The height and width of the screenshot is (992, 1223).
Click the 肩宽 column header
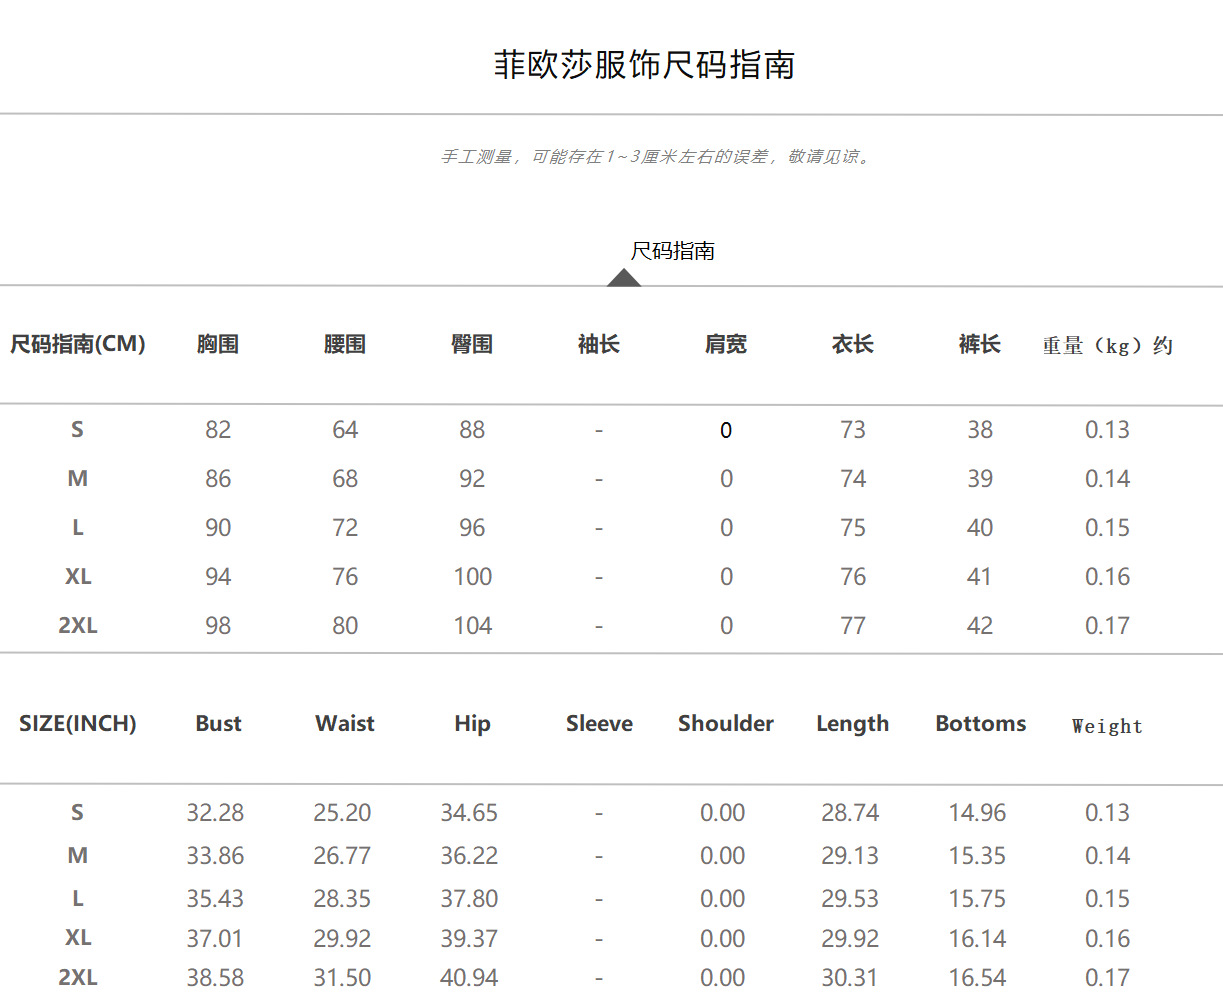tap(726, 344)
